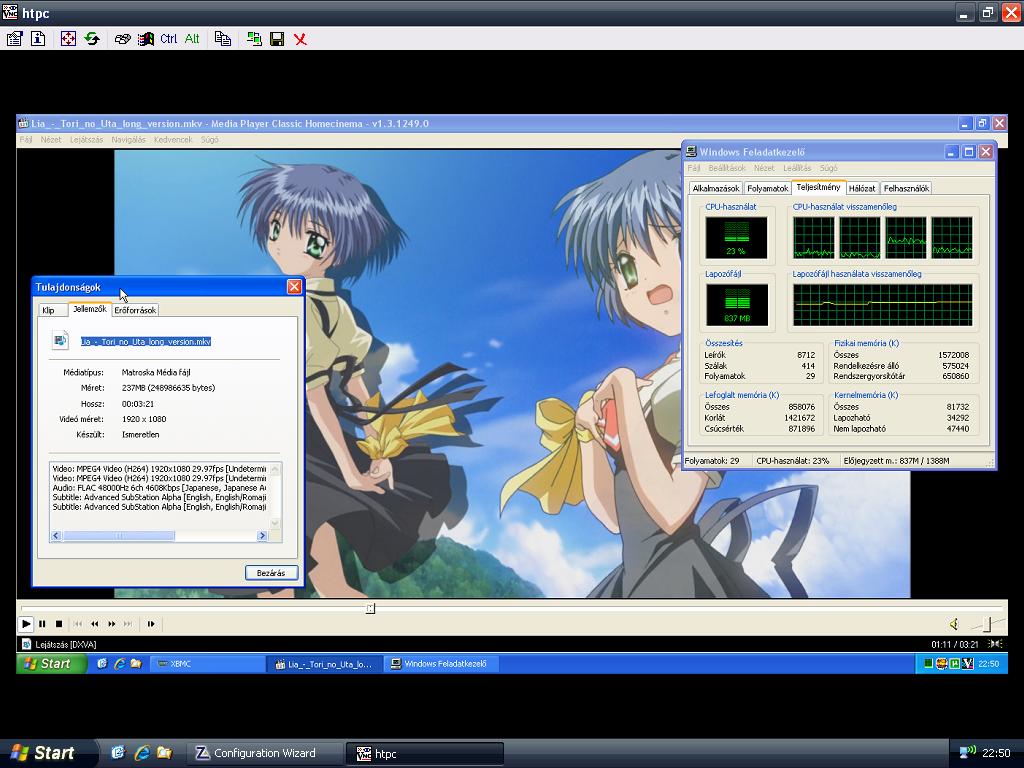Switch to Erőforrások tab in Tulajdonságok
This screenshot has width=1024, height=768.
tap(135, 310)
